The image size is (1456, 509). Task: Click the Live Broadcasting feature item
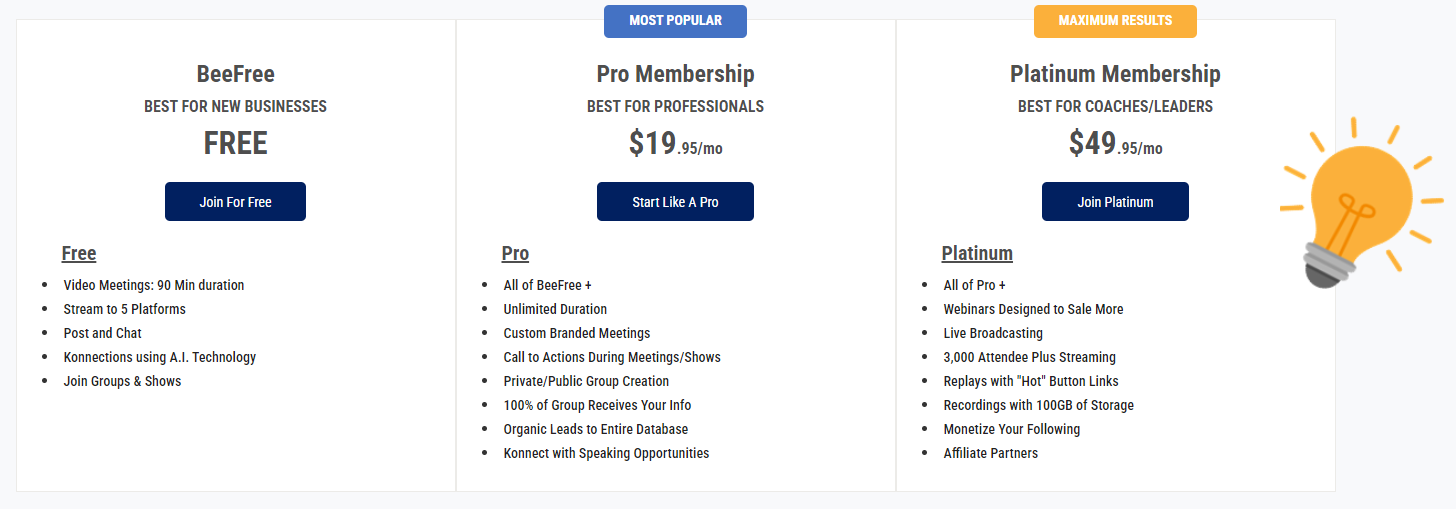pos(993,333)
